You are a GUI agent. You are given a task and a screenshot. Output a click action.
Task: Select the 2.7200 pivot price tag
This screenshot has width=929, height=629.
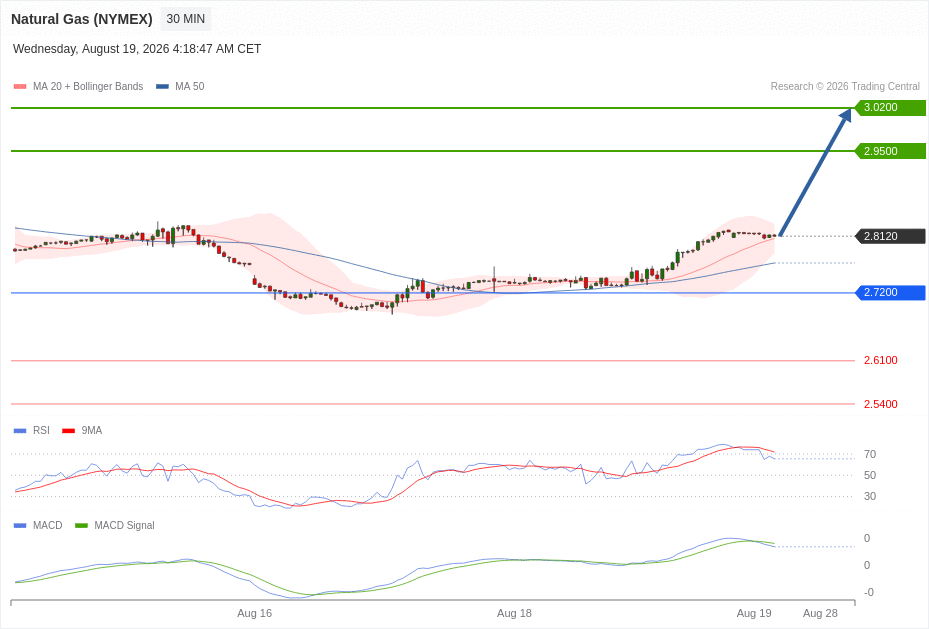(890, 293)
